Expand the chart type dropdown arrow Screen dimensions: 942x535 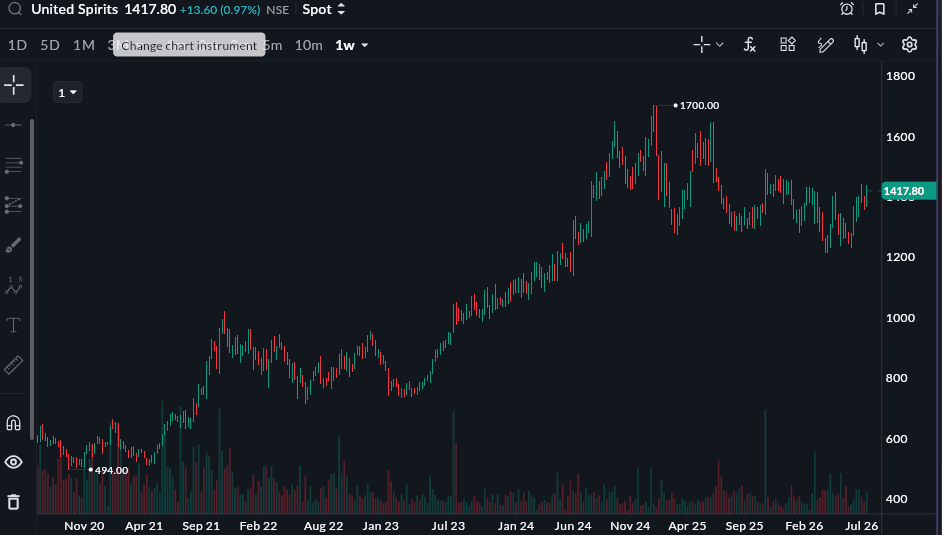tap(881, 45)
